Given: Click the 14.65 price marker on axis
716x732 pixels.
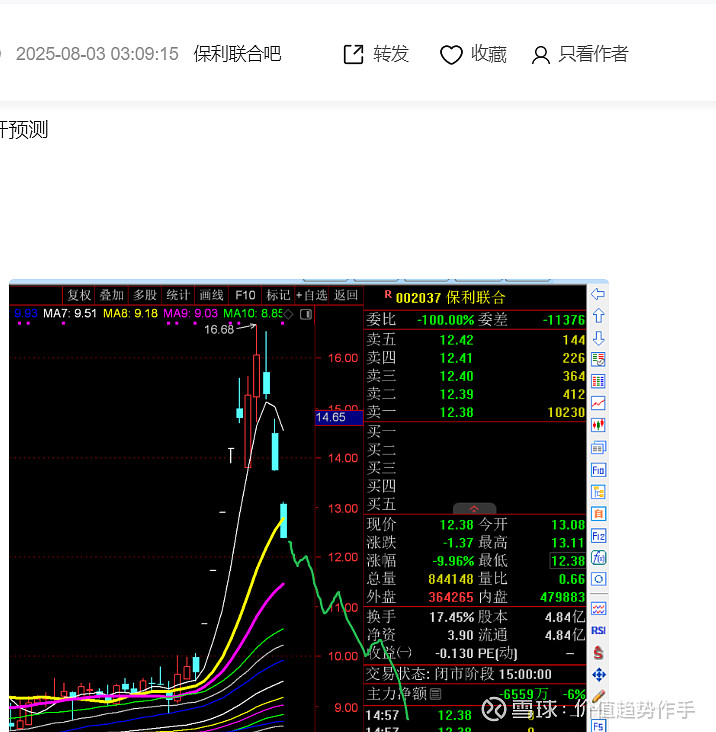Looking at the screenshot, I should pos(339,417).
